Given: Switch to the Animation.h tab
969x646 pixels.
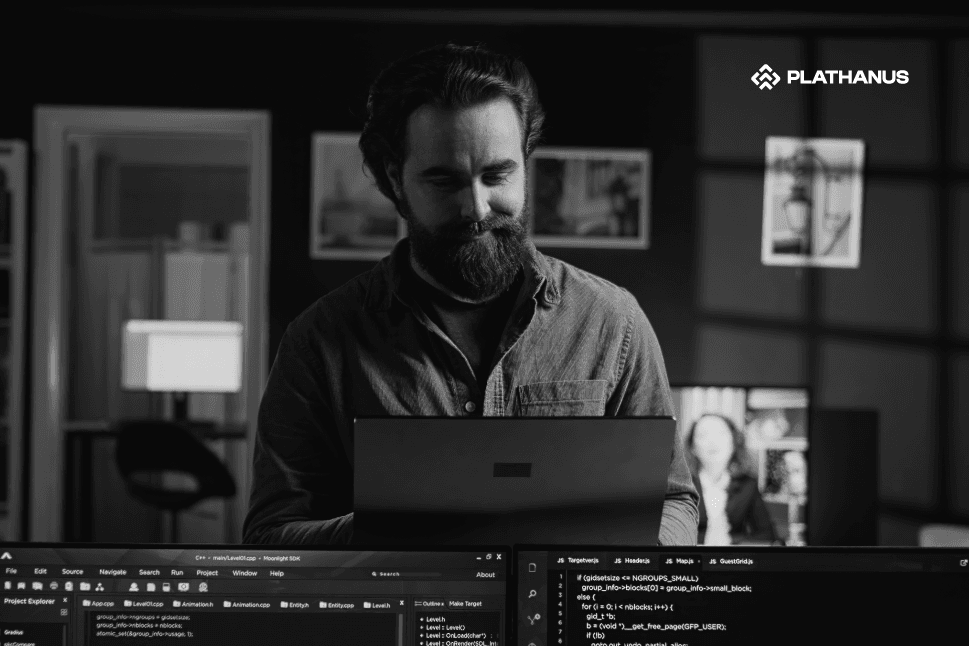Looking at the screenshot, I should 193,605.
